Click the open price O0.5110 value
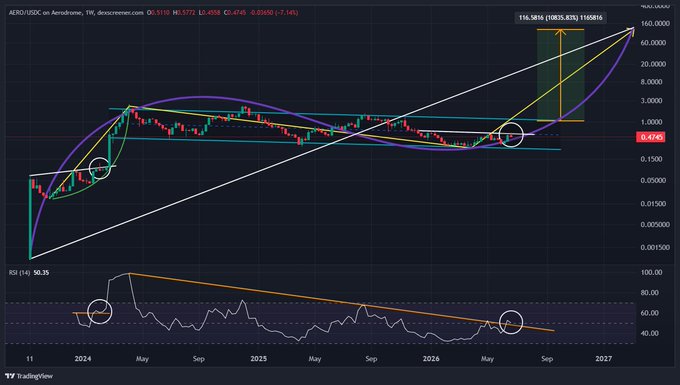The image size is (680, 385). click(x=158, y=13)
